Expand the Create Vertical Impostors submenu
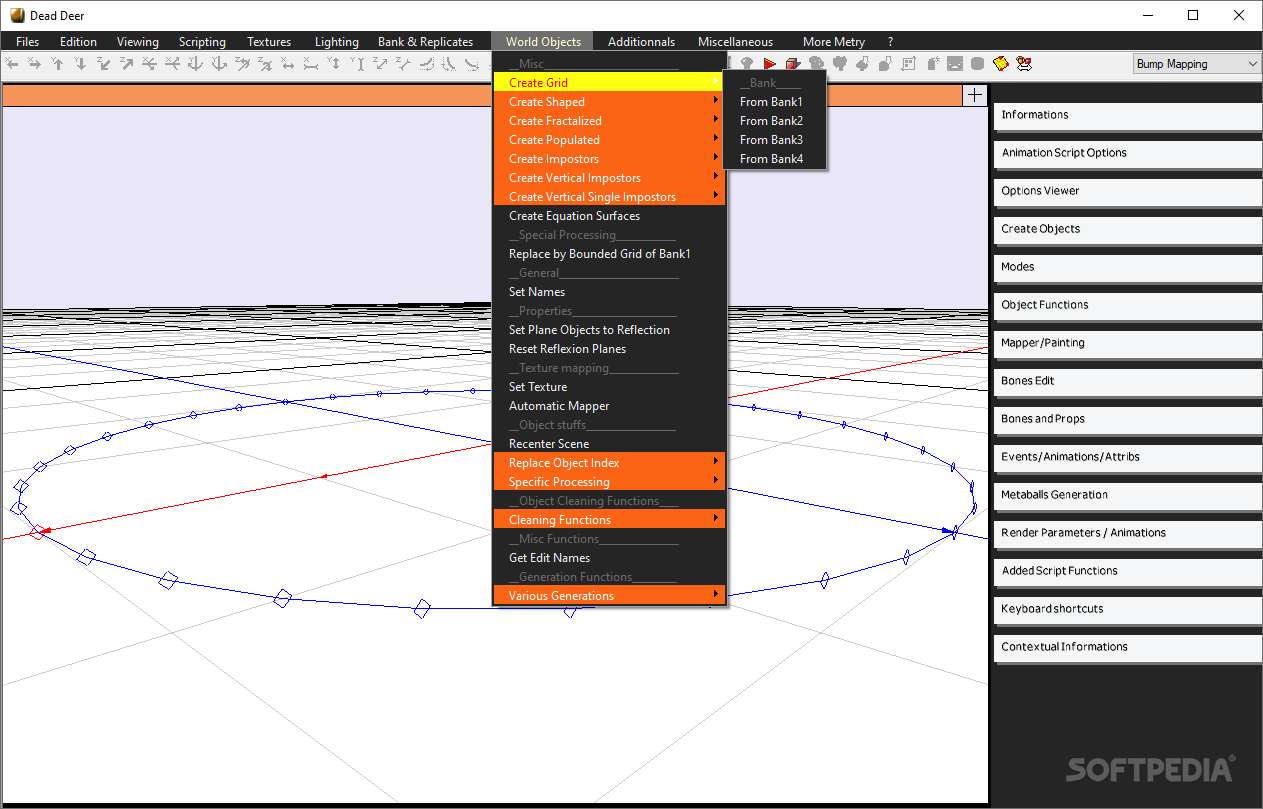This screenshot has width=1263, height=809. pyautogui.click(x=610, y=178)
